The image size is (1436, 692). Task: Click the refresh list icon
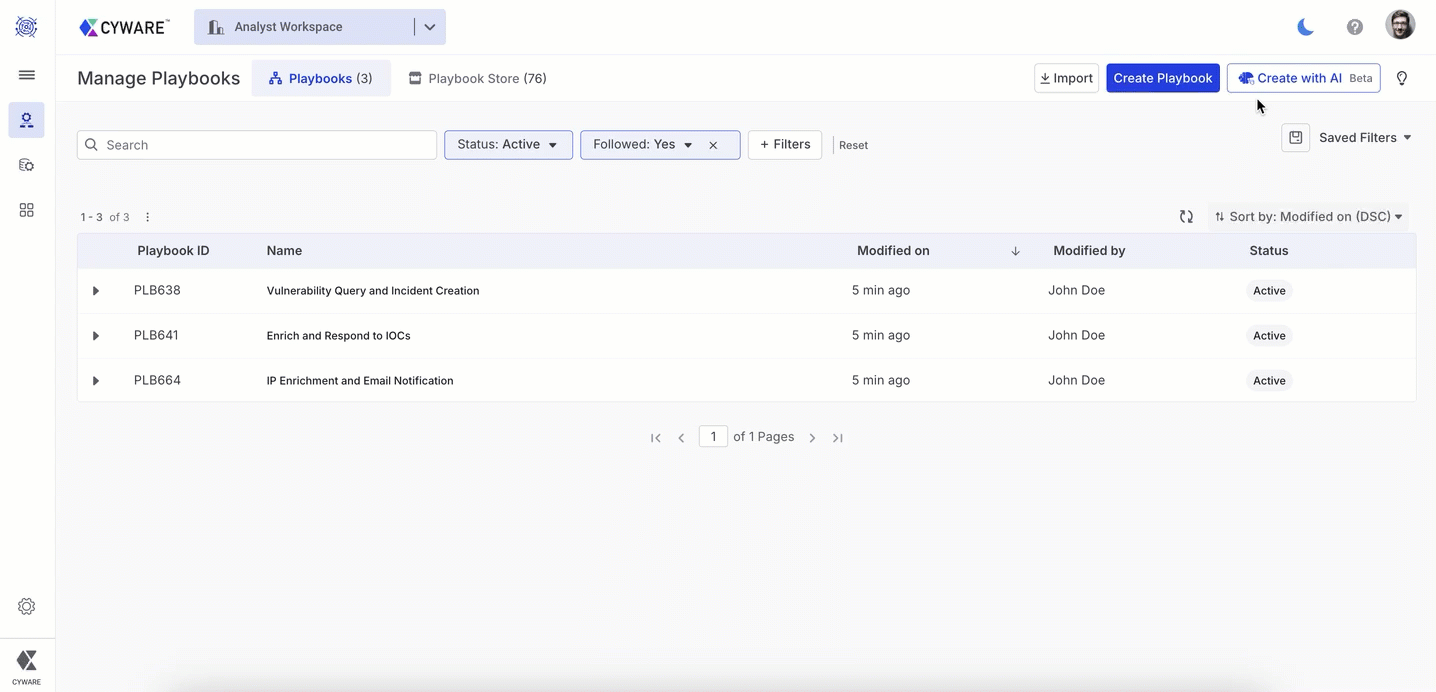click(x=1186, y=217)
